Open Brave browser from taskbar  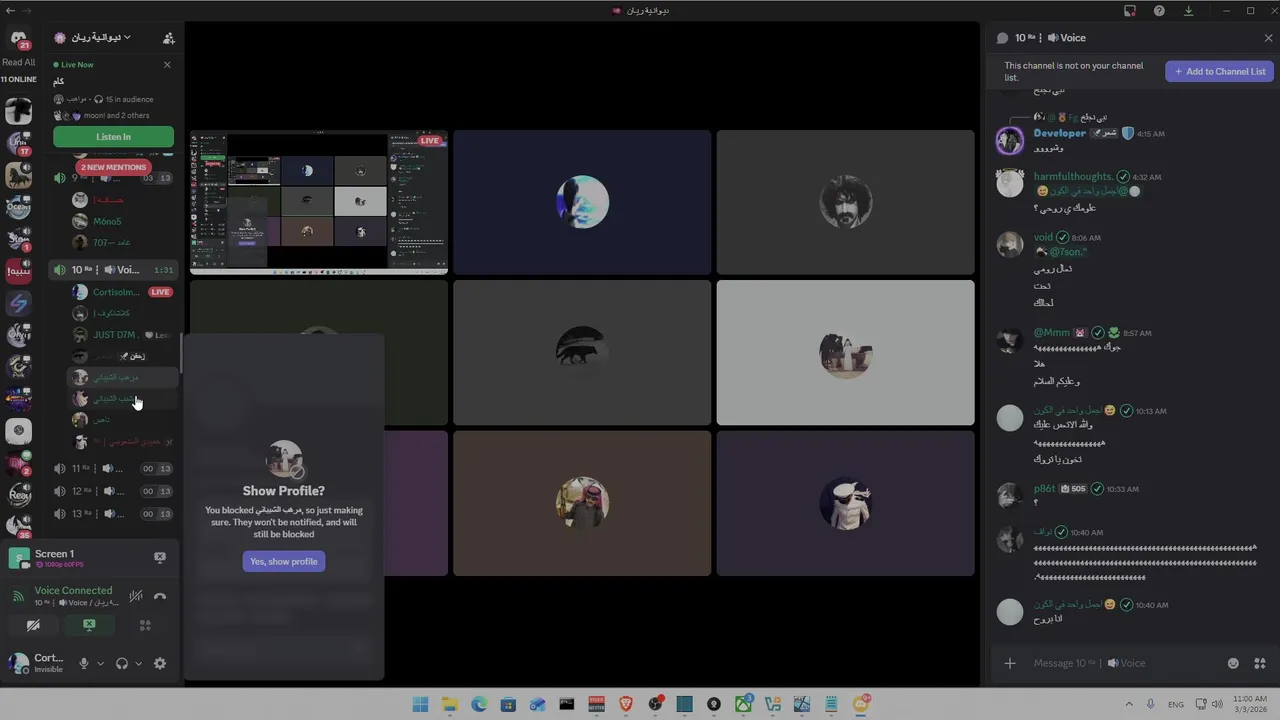626,704
